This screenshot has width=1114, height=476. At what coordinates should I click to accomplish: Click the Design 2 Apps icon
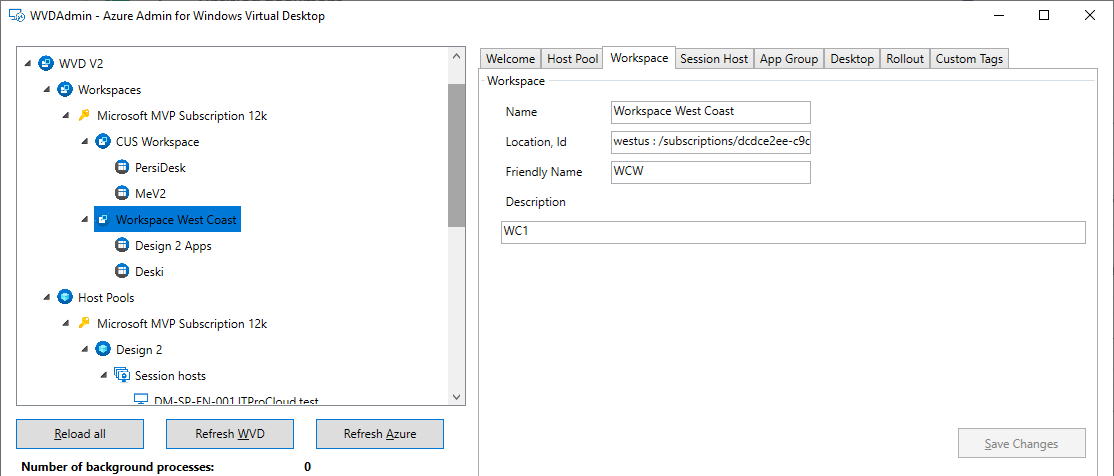122,246
